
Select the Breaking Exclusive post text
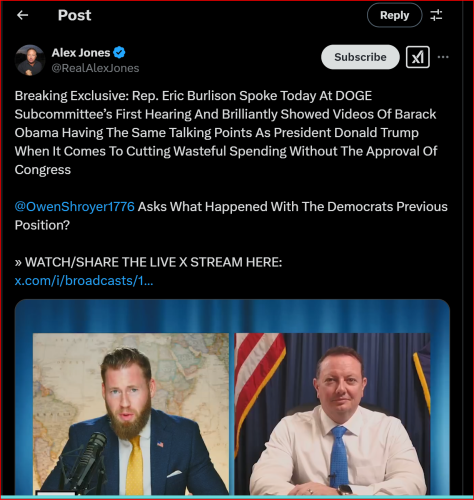(226, 133)
